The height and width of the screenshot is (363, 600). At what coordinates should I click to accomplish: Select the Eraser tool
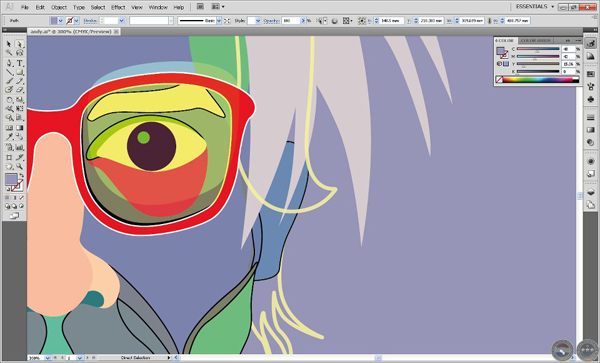(19, 90)
